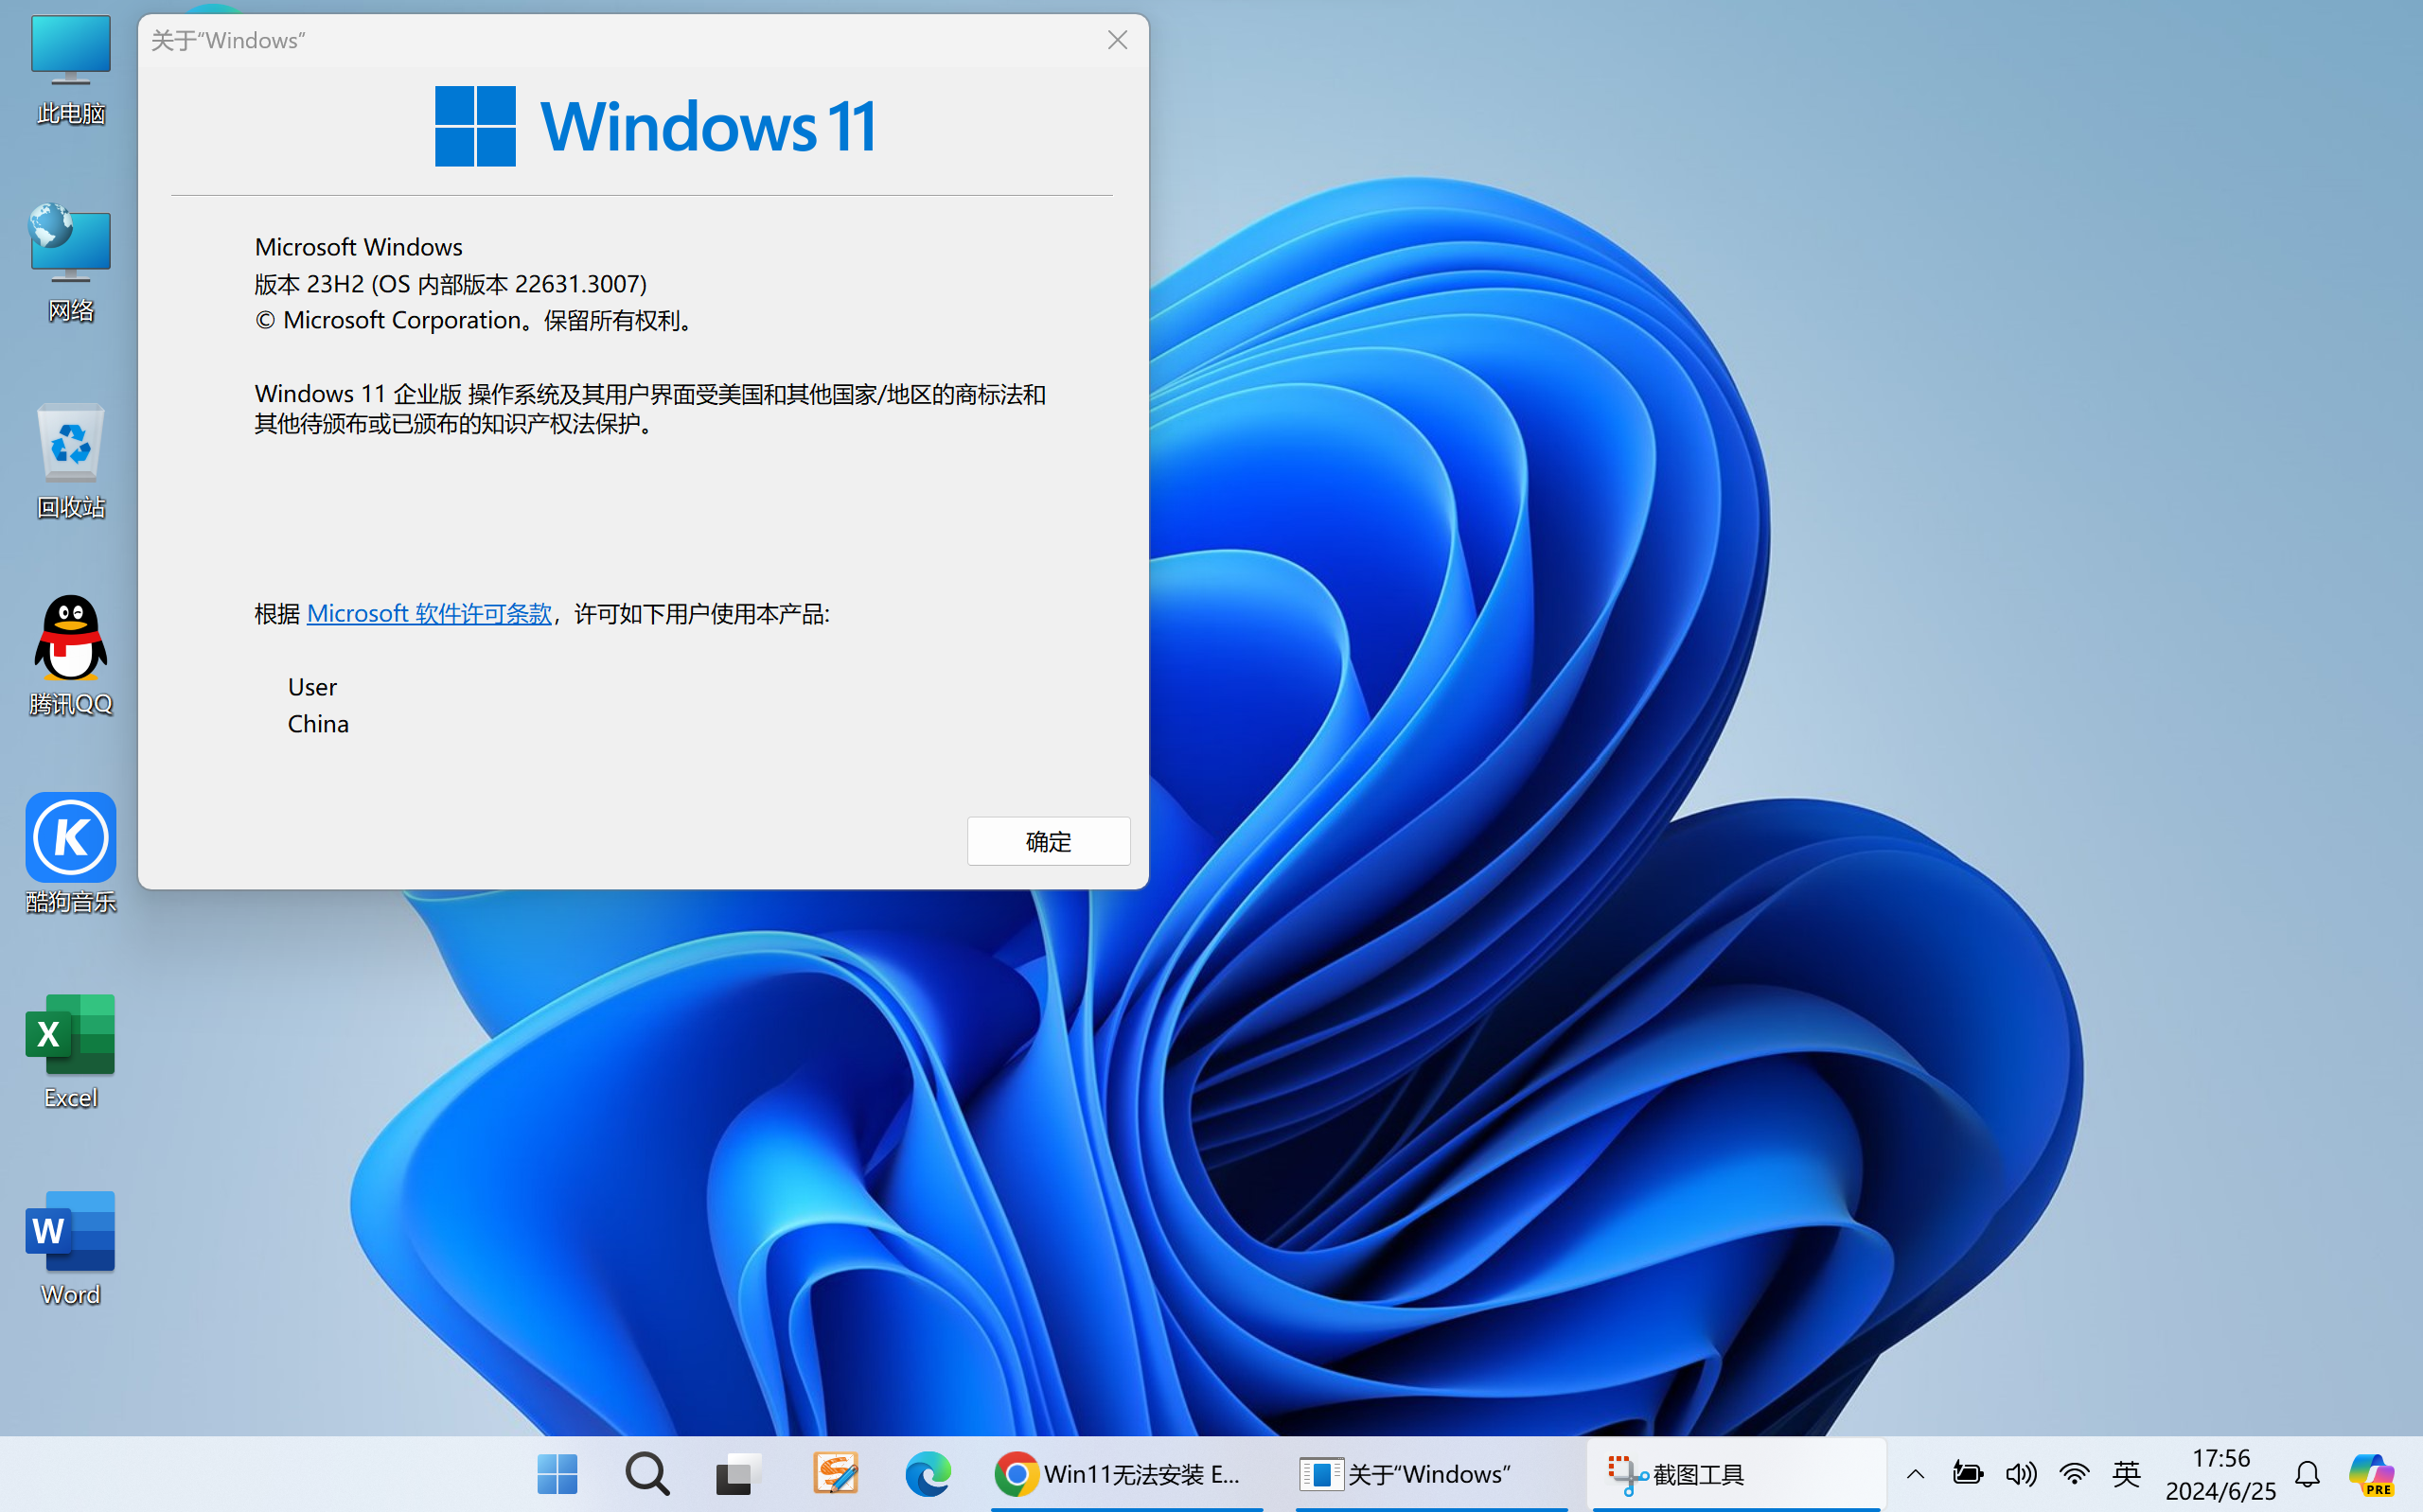
Task: Click the Windows 11 logo banner
Action: [655, 126]
